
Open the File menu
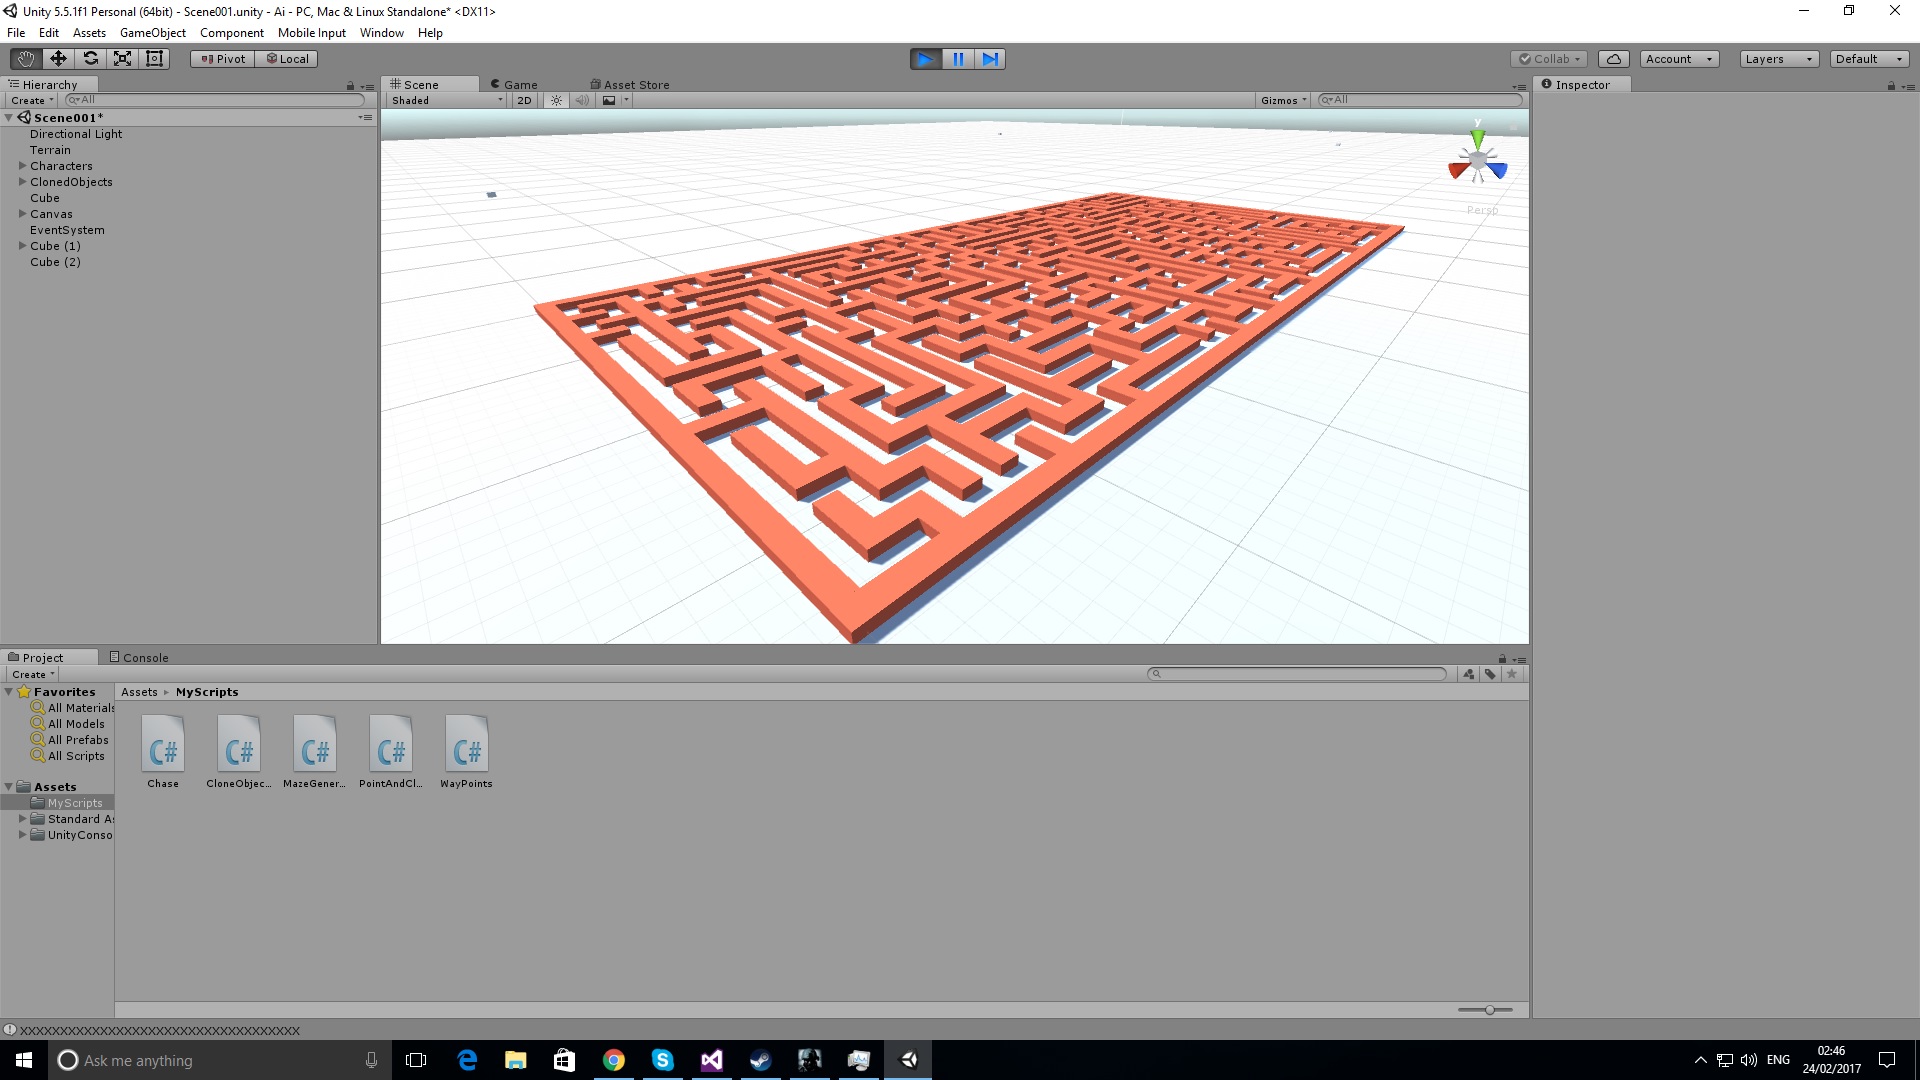coord(16,33)
